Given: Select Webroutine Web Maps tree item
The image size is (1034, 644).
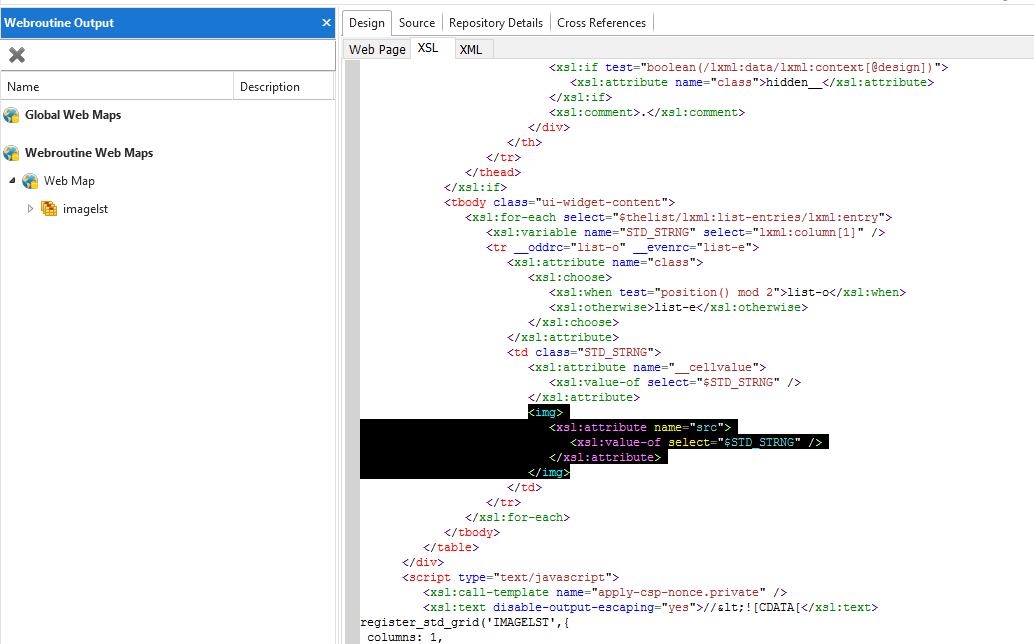Looking at the screenshot, I should click(x=89, y=153).
